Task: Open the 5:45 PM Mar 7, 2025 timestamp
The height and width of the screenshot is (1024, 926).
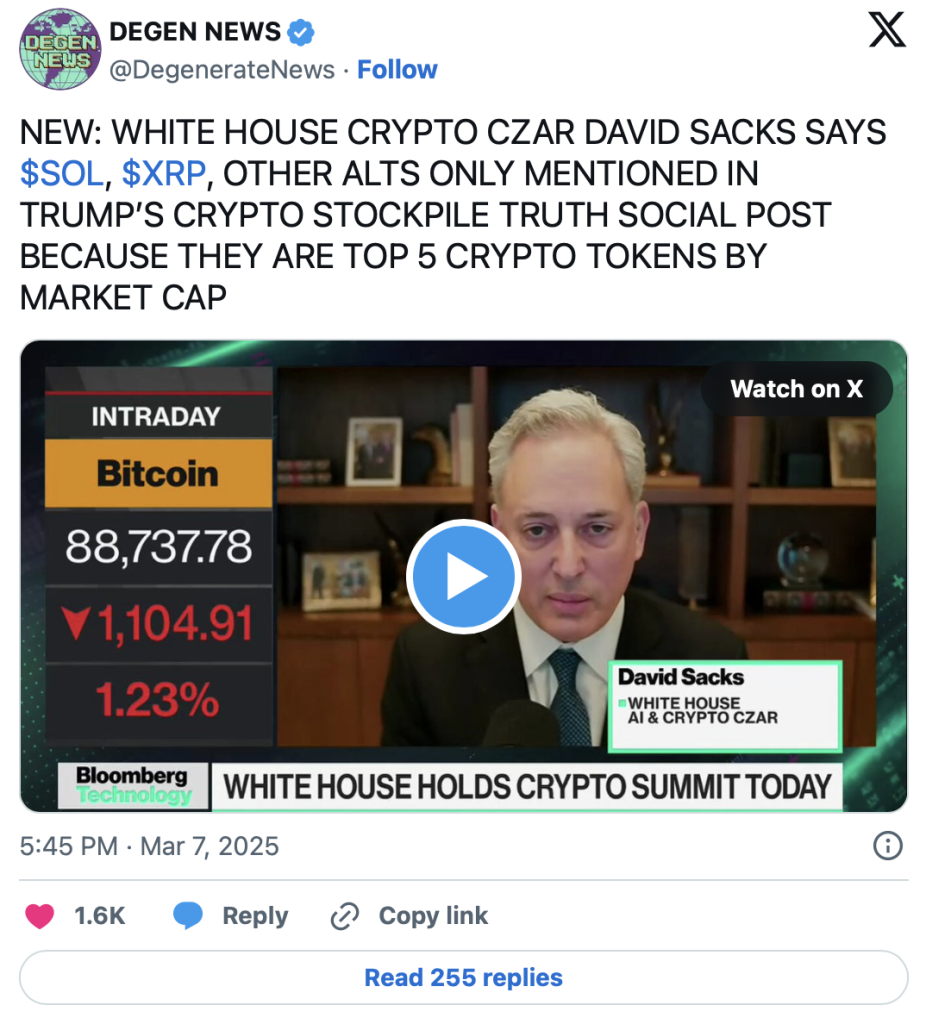Action: [150, 846]
